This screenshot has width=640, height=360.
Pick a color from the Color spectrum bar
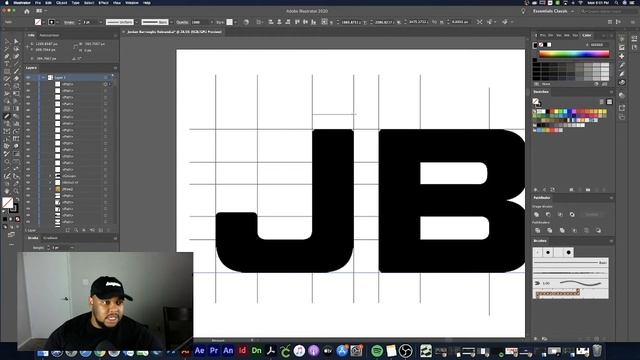point(574,53)
